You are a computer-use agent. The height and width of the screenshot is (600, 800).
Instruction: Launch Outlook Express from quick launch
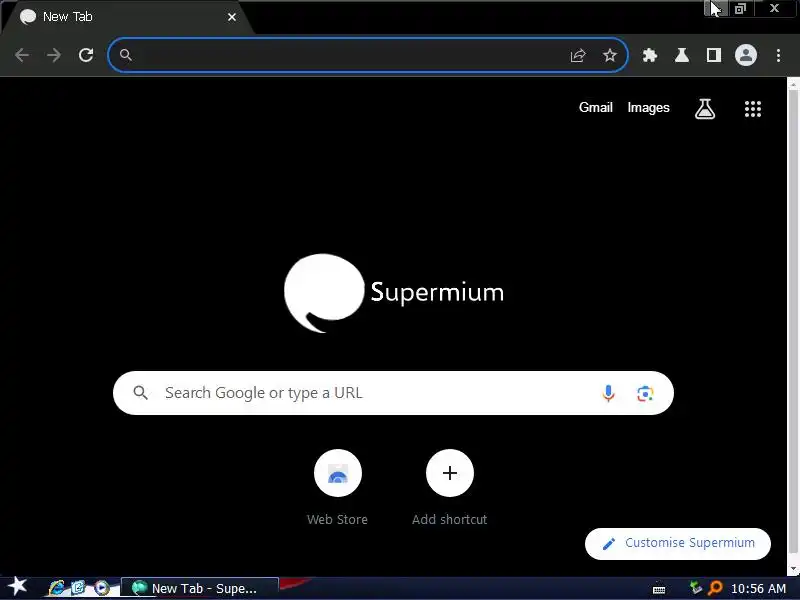78,588
